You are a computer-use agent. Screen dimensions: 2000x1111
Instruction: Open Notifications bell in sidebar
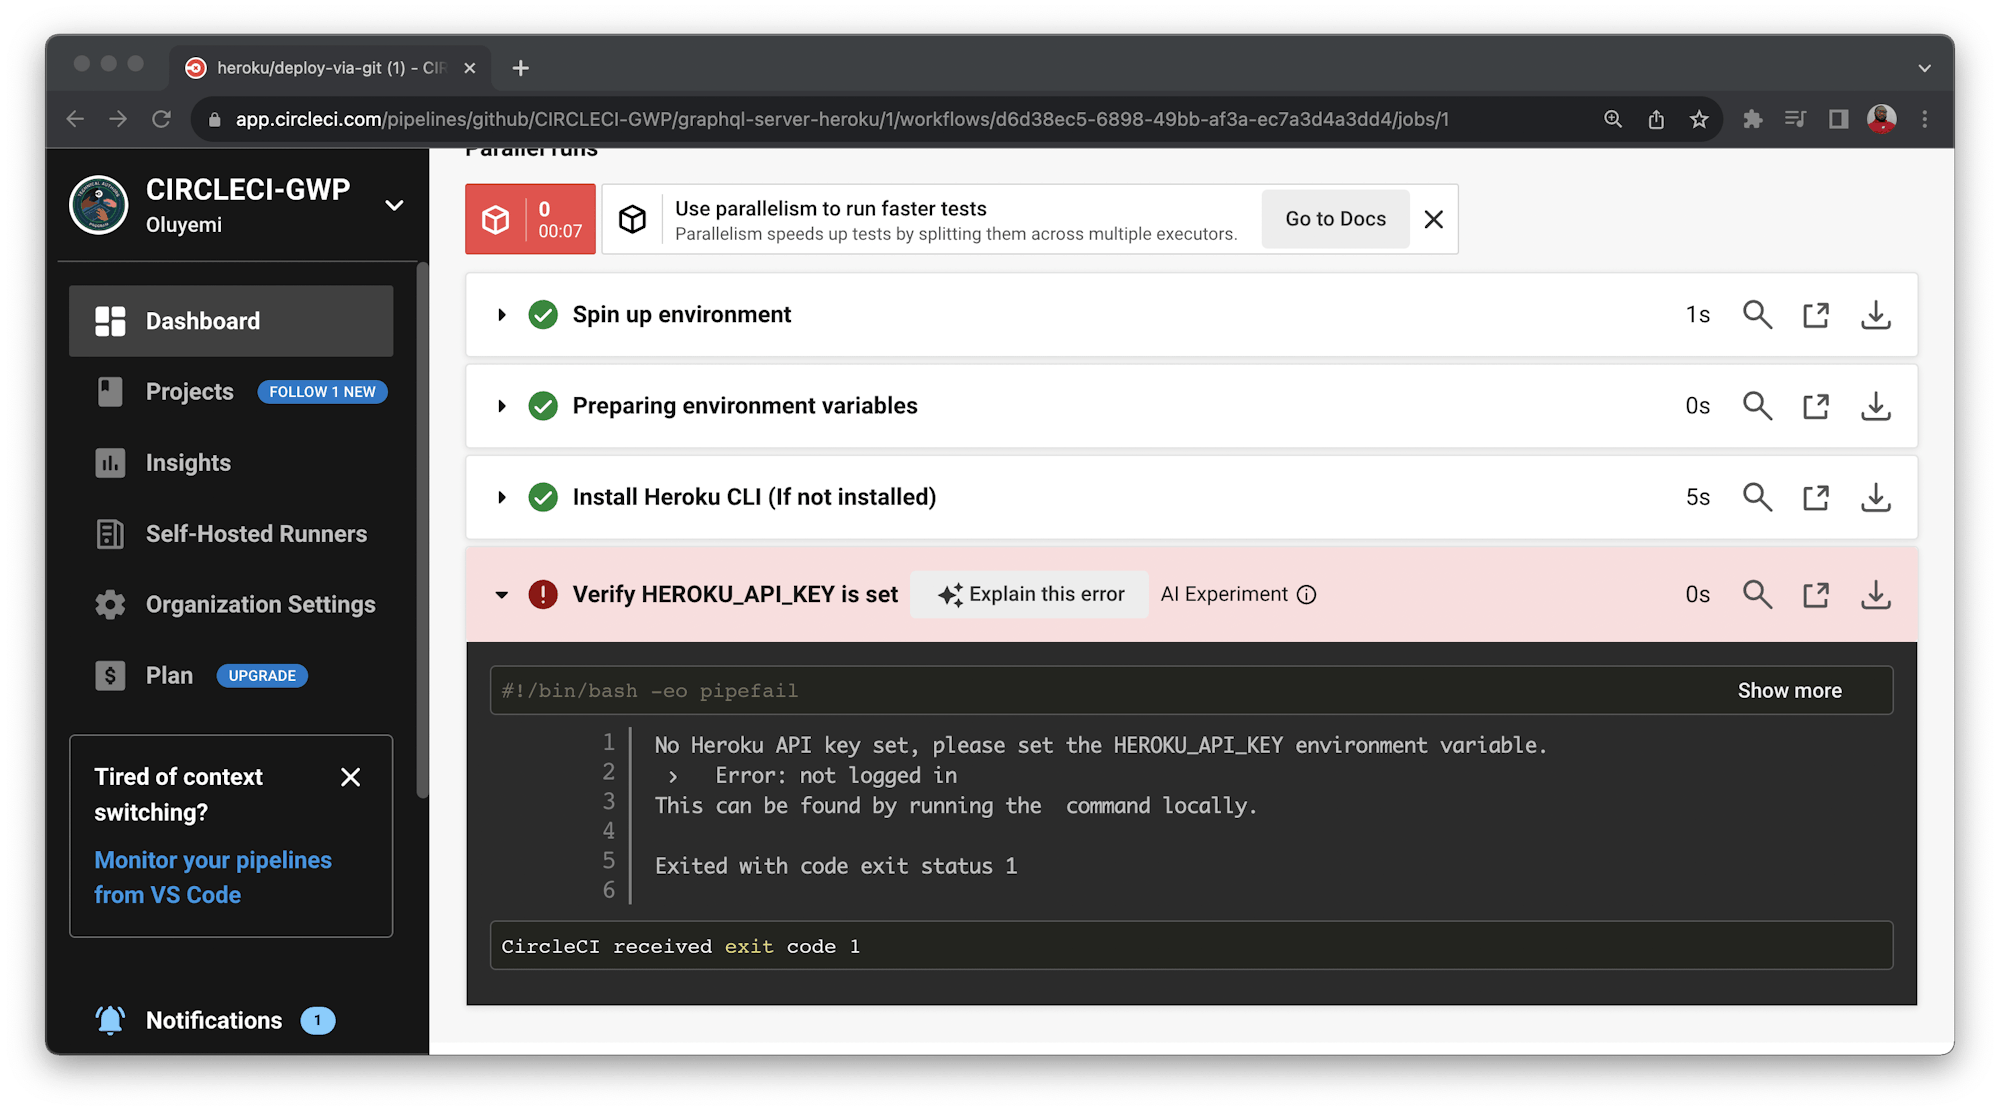coord(110,1020)
